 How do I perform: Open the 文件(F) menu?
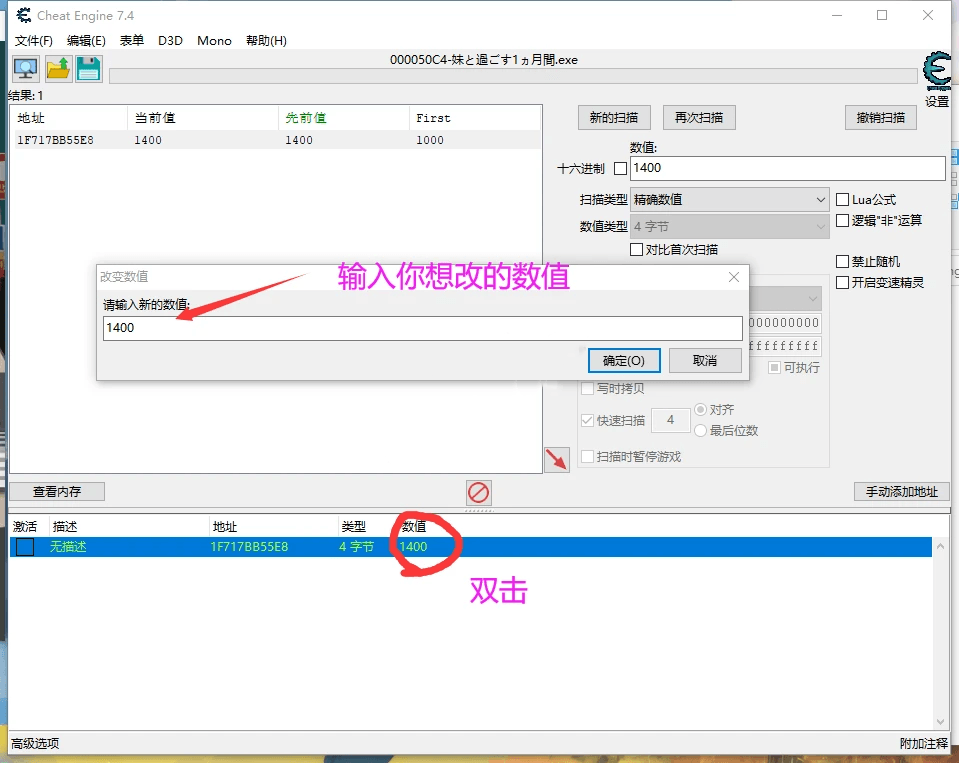[34, 41]
